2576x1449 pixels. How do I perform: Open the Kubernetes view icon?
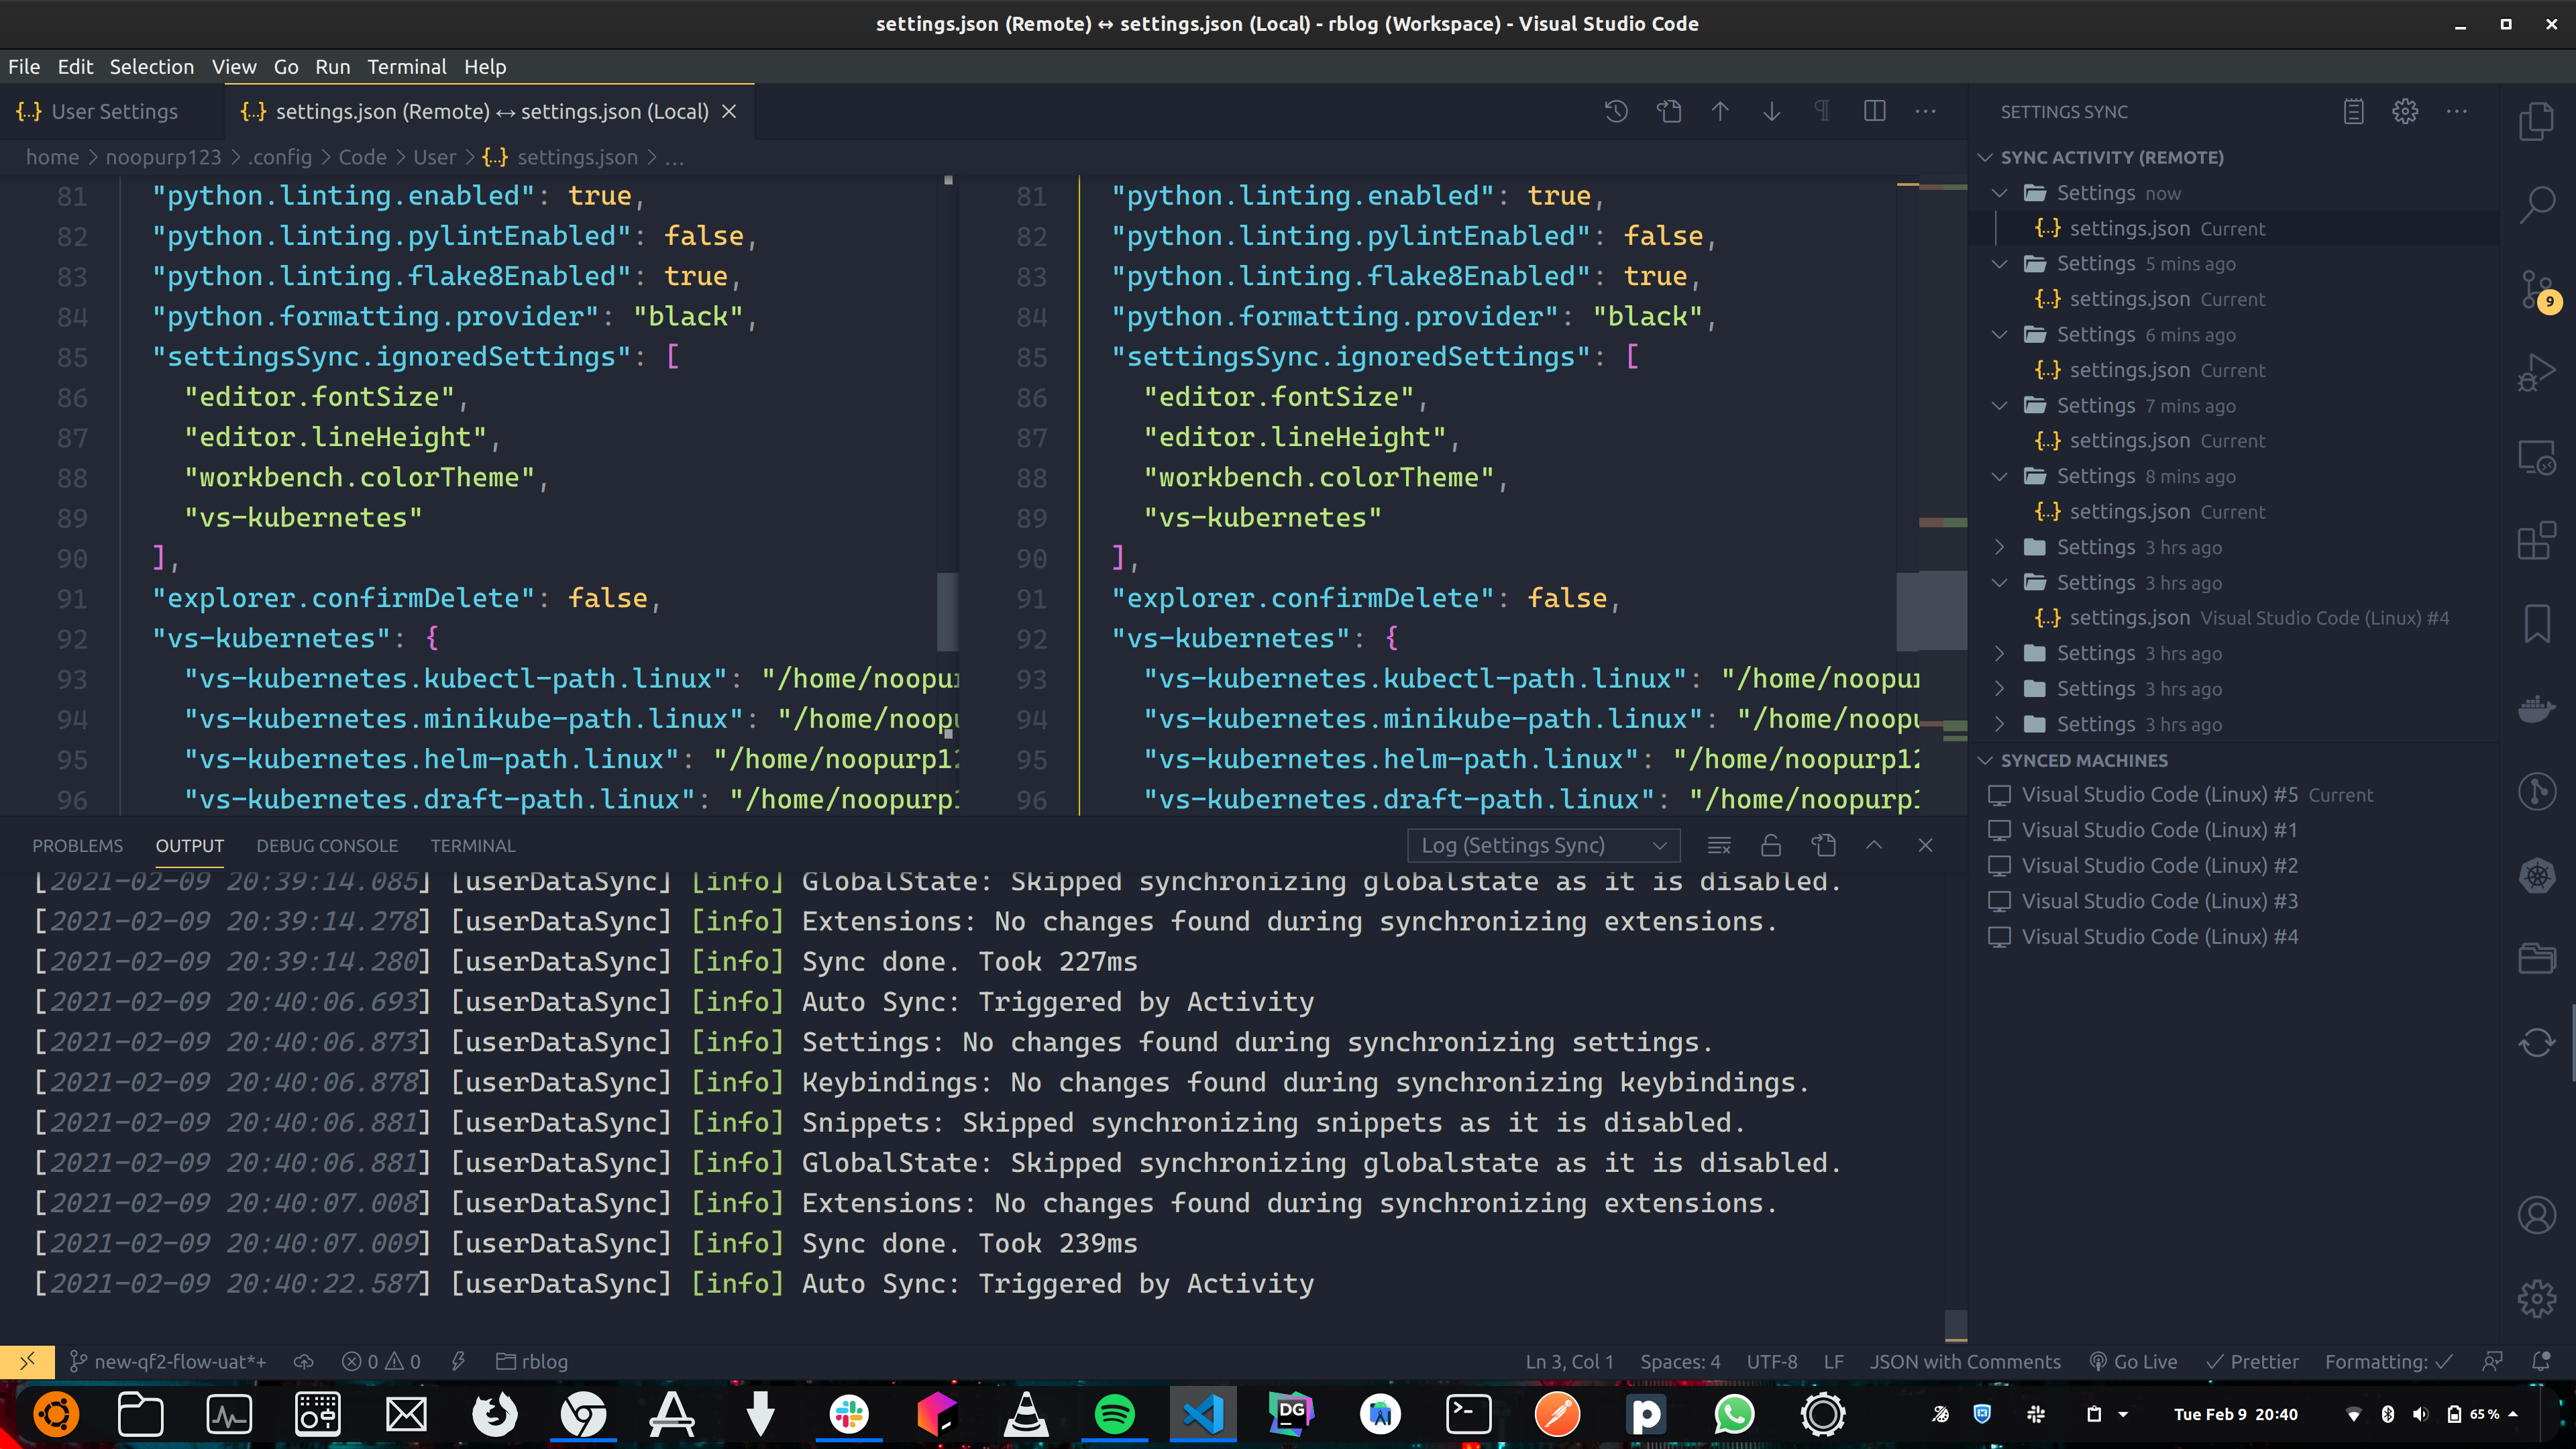click(2536, 877)
